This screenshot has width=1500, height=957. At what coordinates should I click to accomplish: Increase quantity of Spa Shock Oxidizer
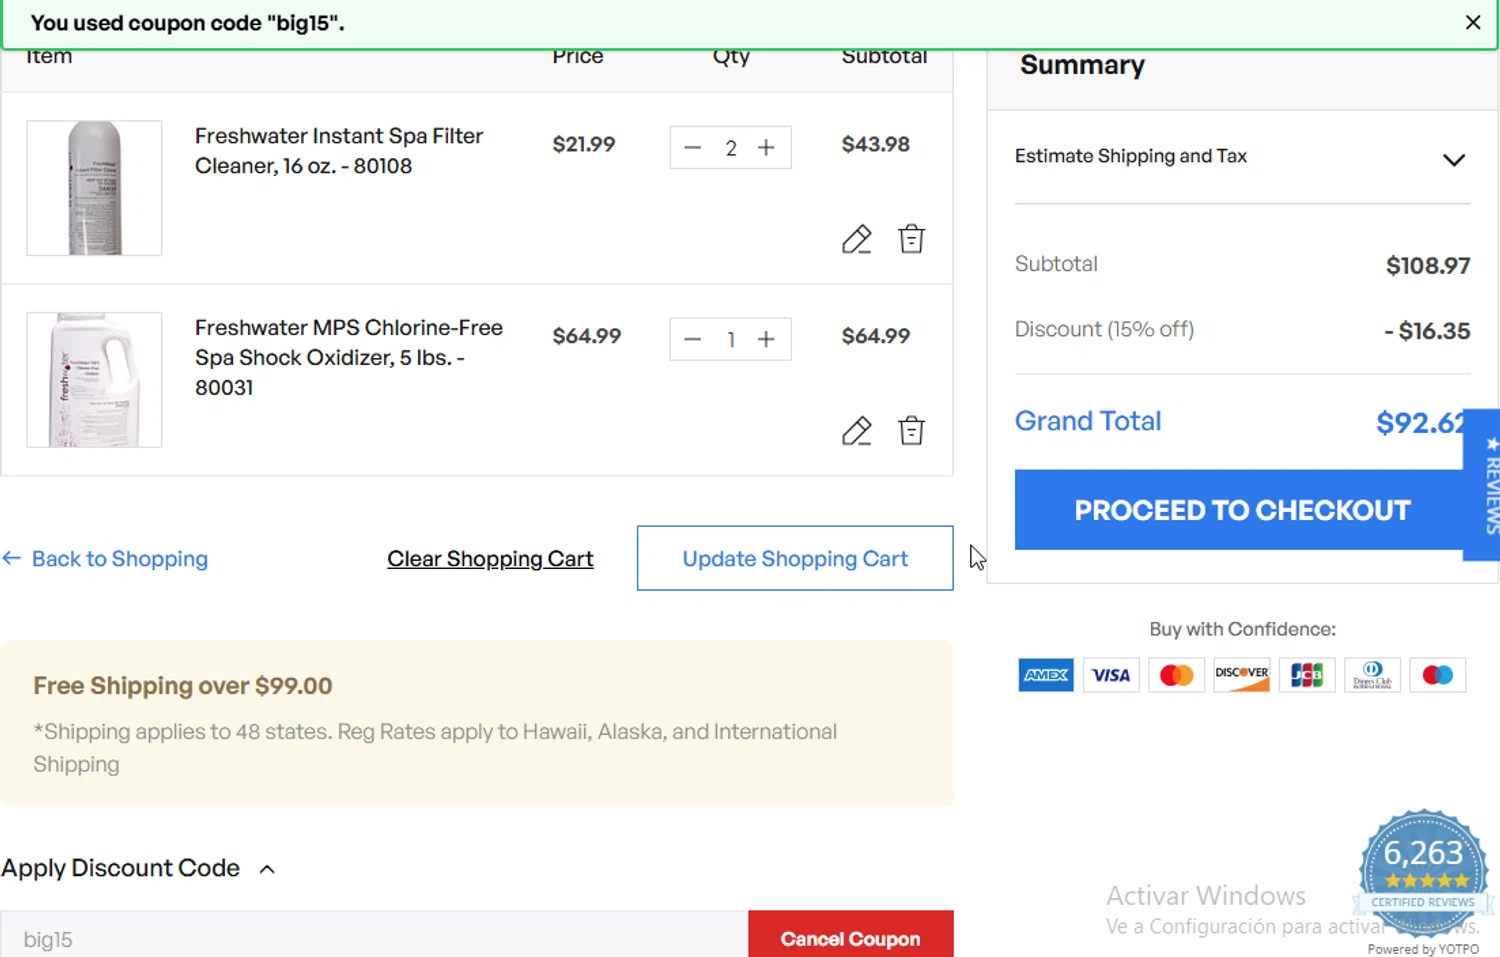766,340
